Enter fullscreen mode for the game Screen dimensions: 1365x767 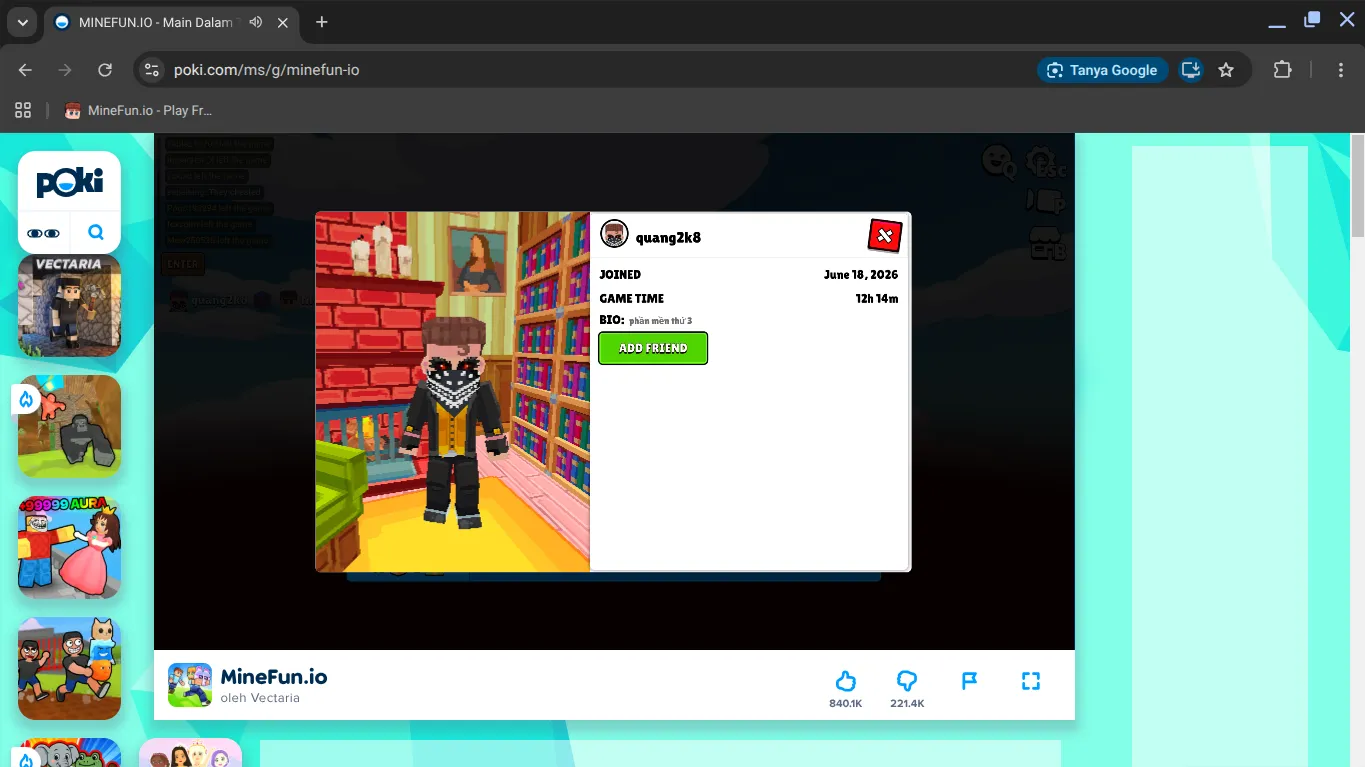(1031, 682)
